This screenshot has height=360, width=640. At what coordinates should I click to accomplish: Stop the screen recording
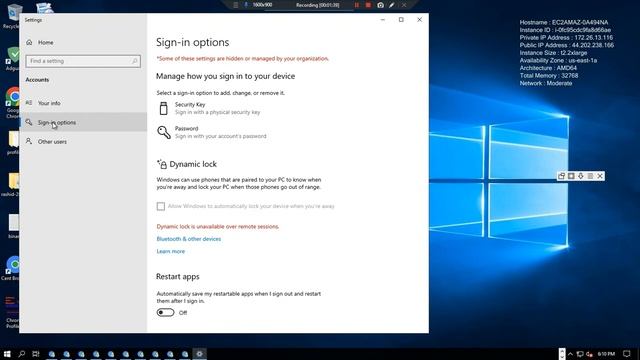coord(368,5)
